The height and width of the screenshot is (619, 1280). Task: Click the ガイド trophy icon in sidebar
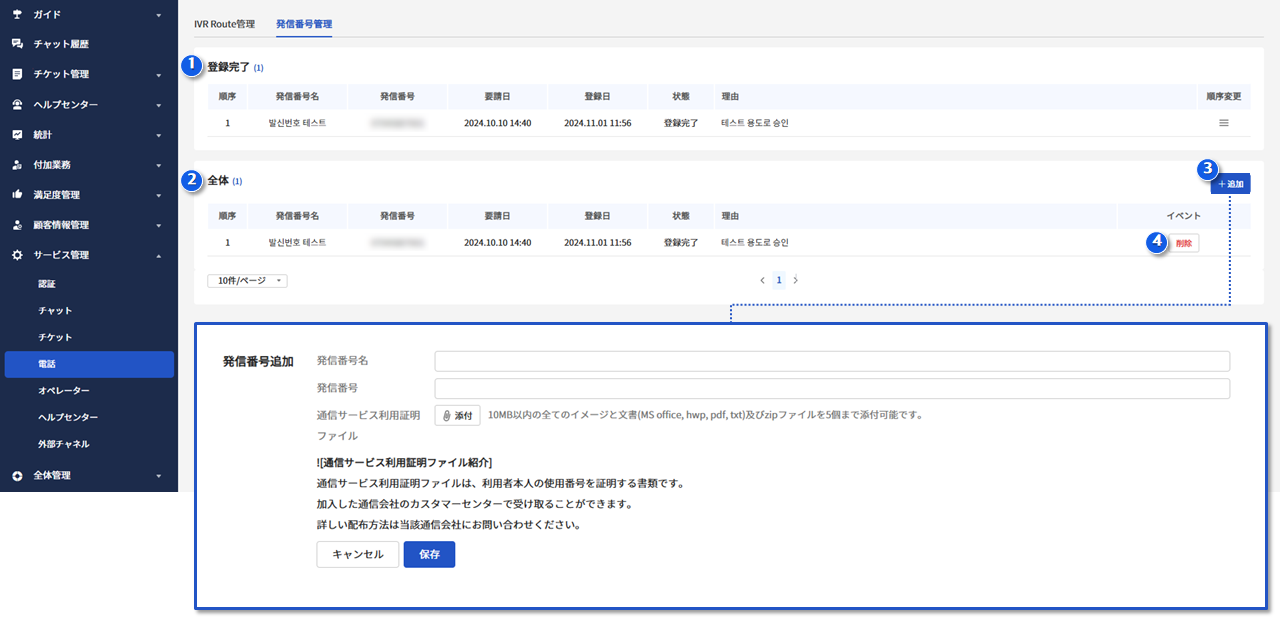coord(17,15)
